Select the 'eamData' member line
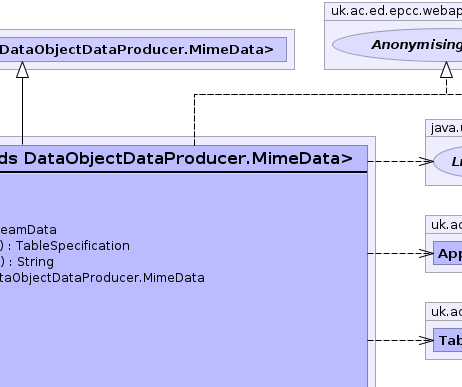This screenshot has width=462, height=387. point(28,230)
